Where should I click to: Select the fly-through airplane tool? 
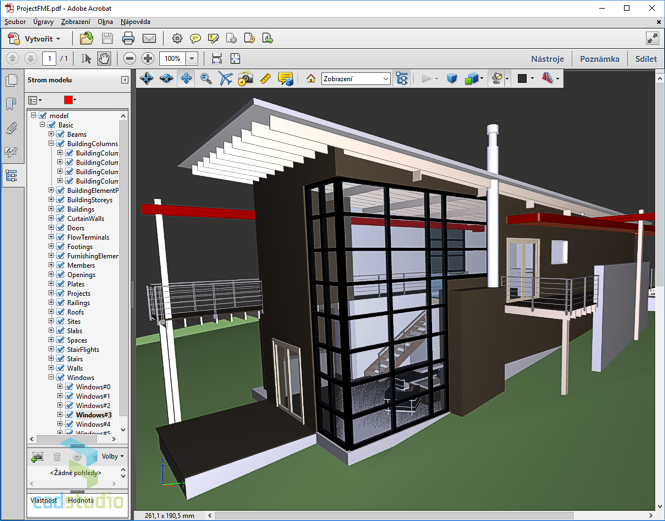tap(225, 78)
